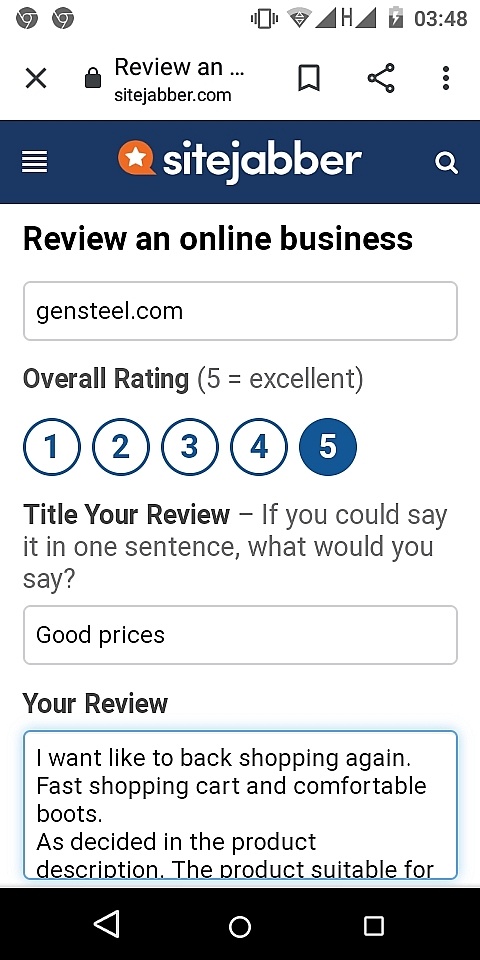This screenshot has height=960, width=480.
Task: Select overall rating 5
Action: [328, 447]
